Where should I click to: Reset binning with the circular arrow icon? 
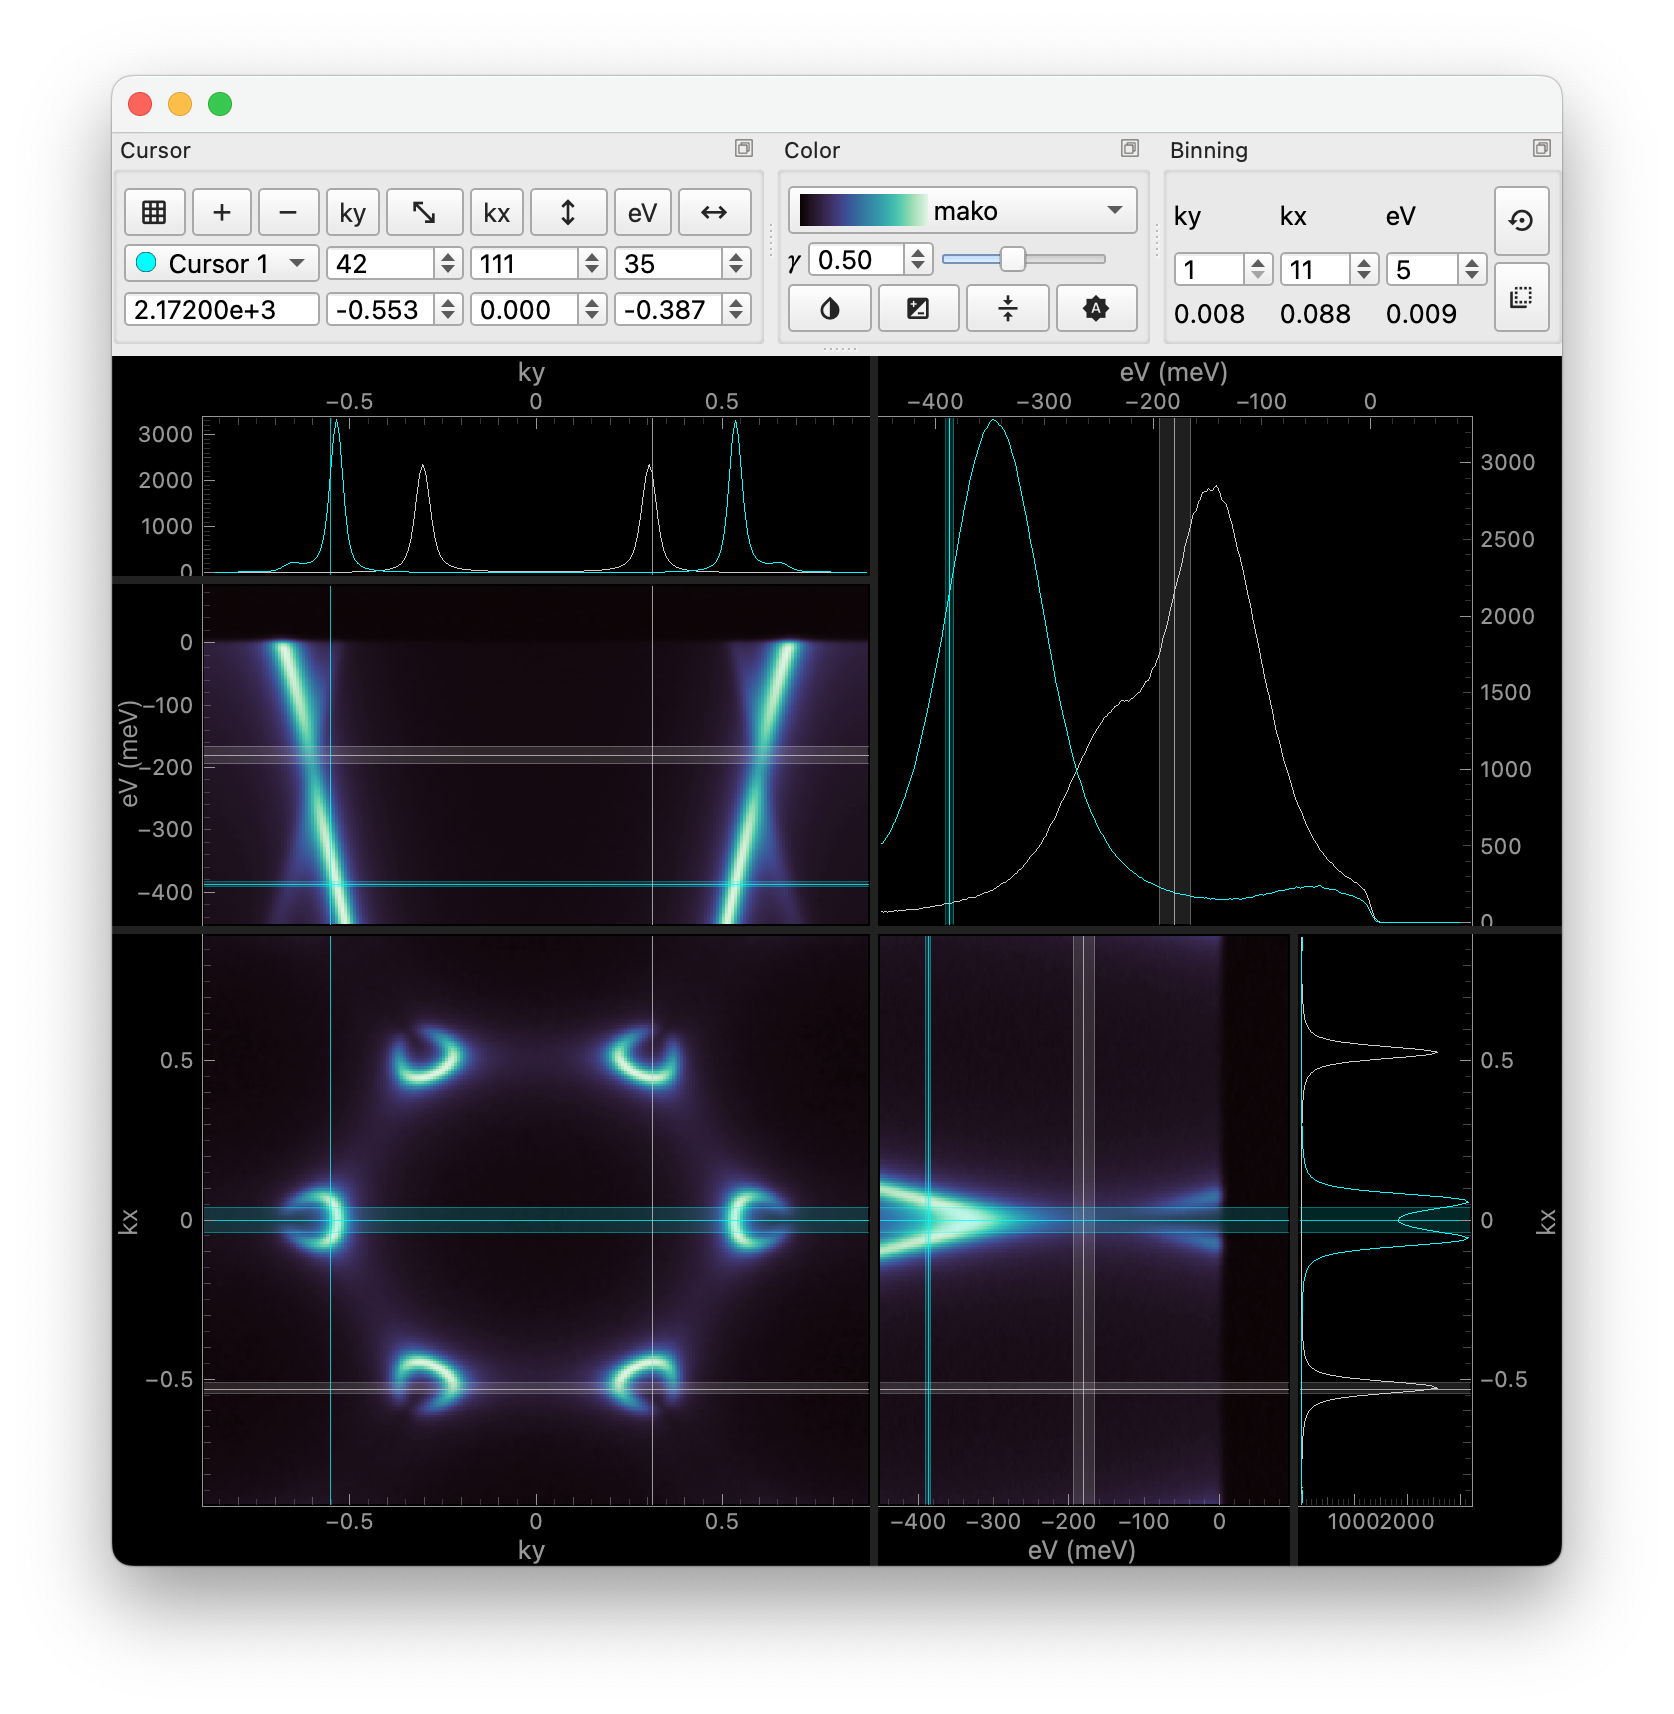[x=1521, y=220]
